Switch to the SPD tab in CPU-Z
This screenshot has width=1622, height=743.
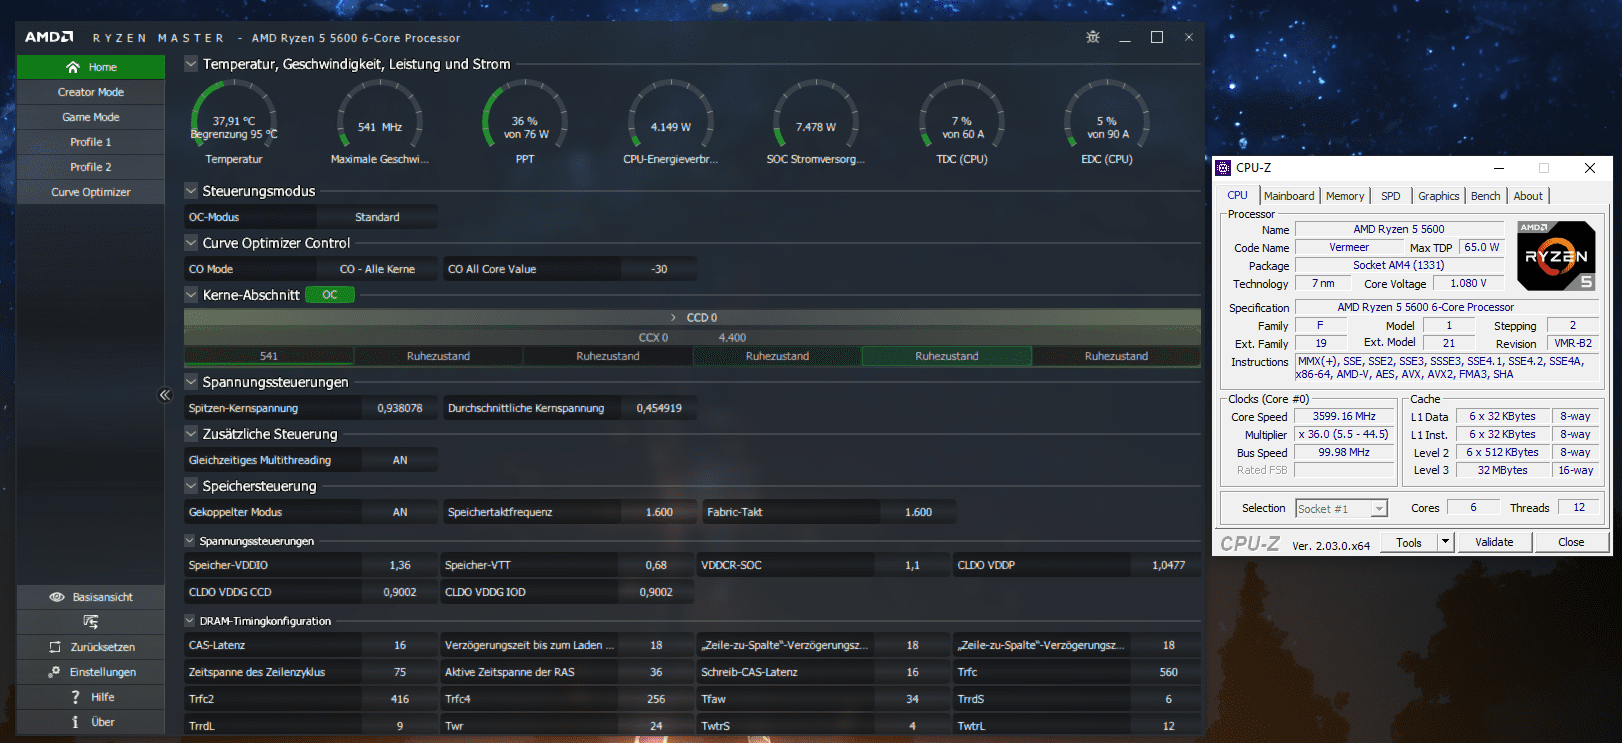click(x=1391, y=196)
